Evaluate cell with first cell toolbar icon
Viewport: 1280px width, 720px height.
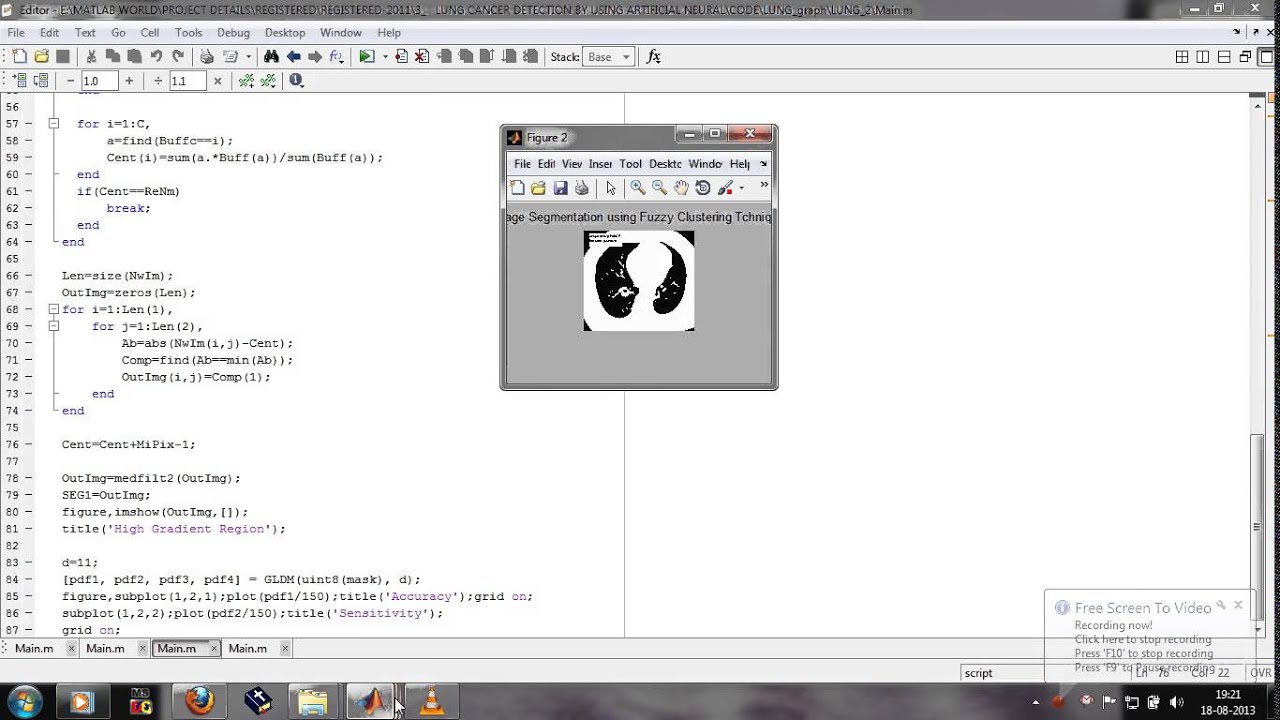(20, 81)
